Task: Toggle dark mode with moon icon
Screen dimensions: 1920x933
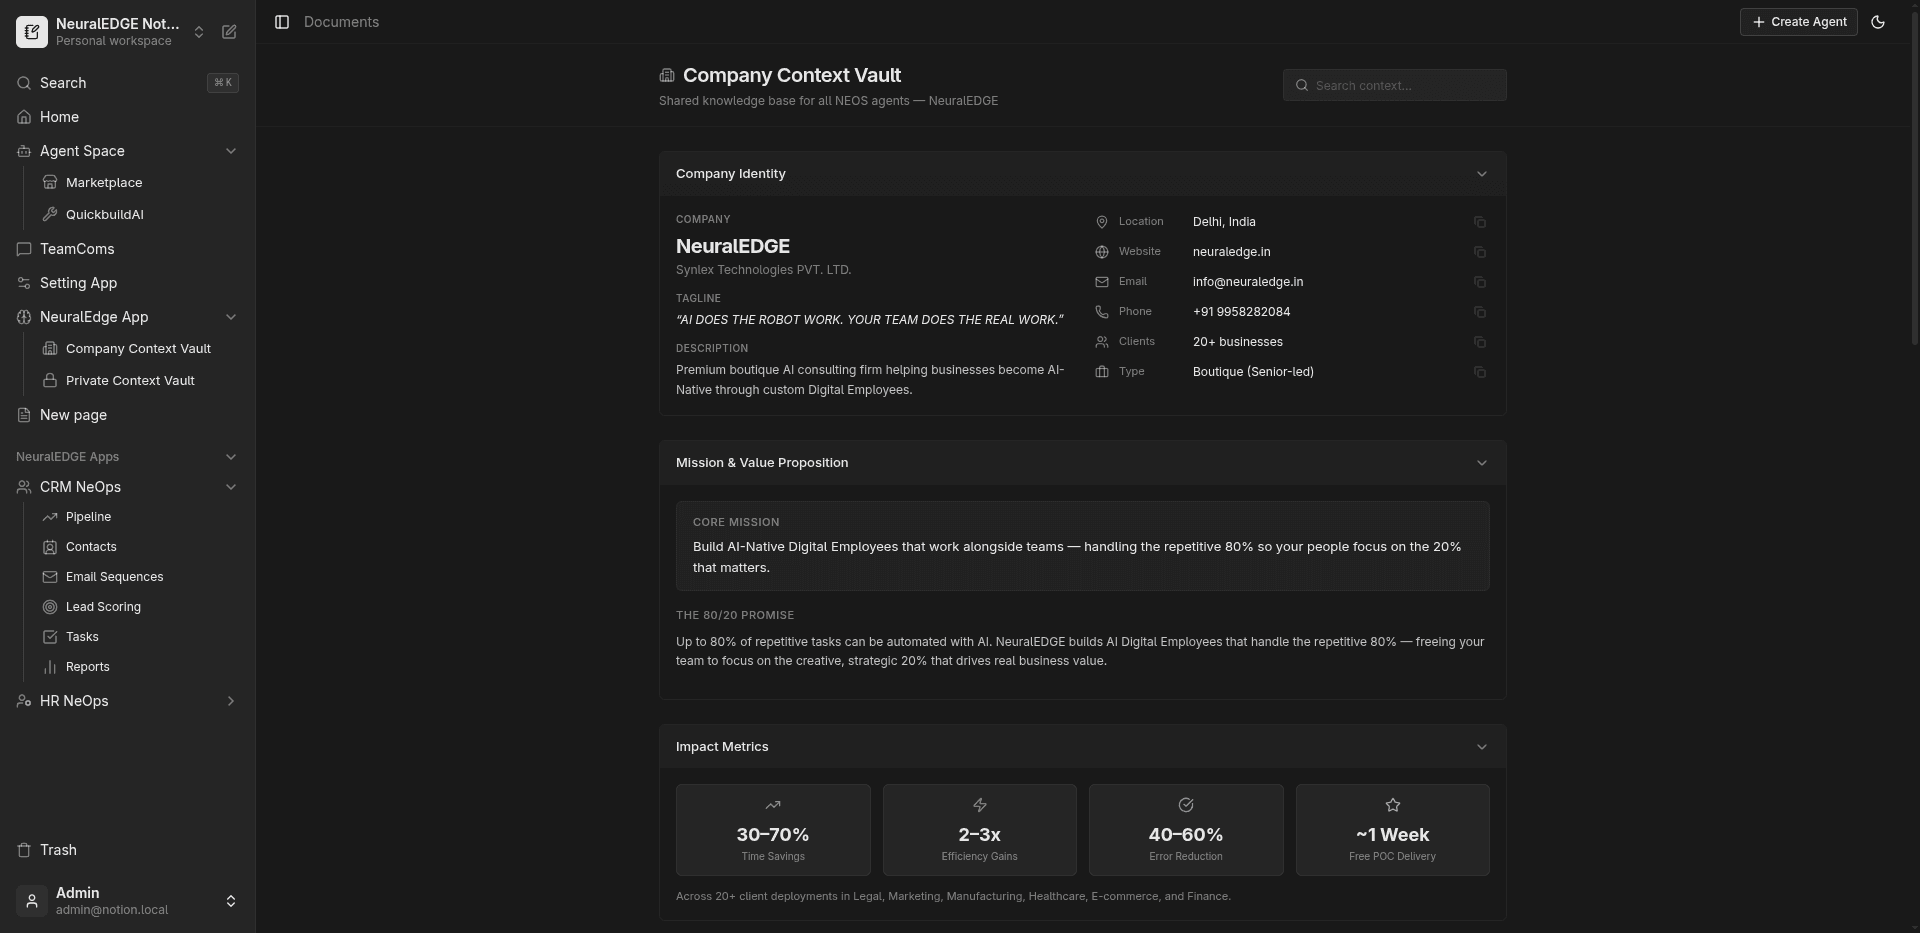Action: tap(1878, 22)
